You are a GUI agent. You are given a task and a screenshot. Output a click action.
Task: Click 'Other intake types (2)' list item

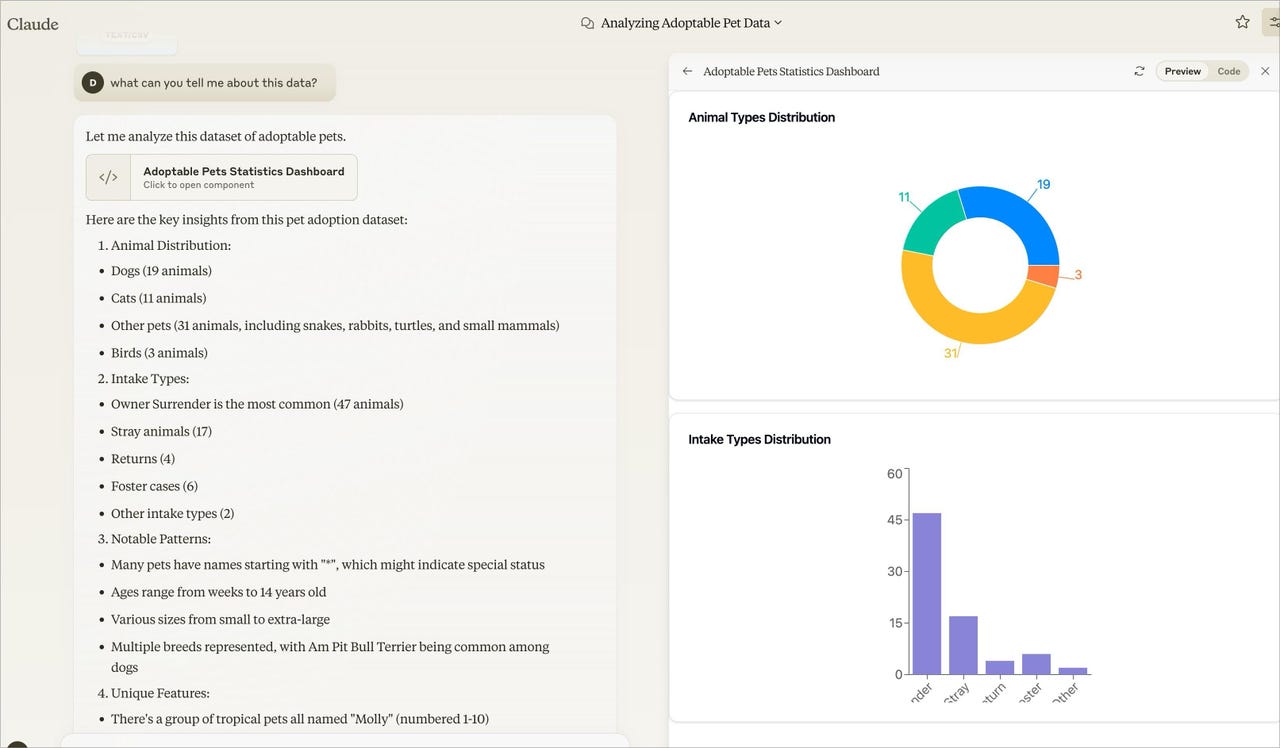coord(172,513)
